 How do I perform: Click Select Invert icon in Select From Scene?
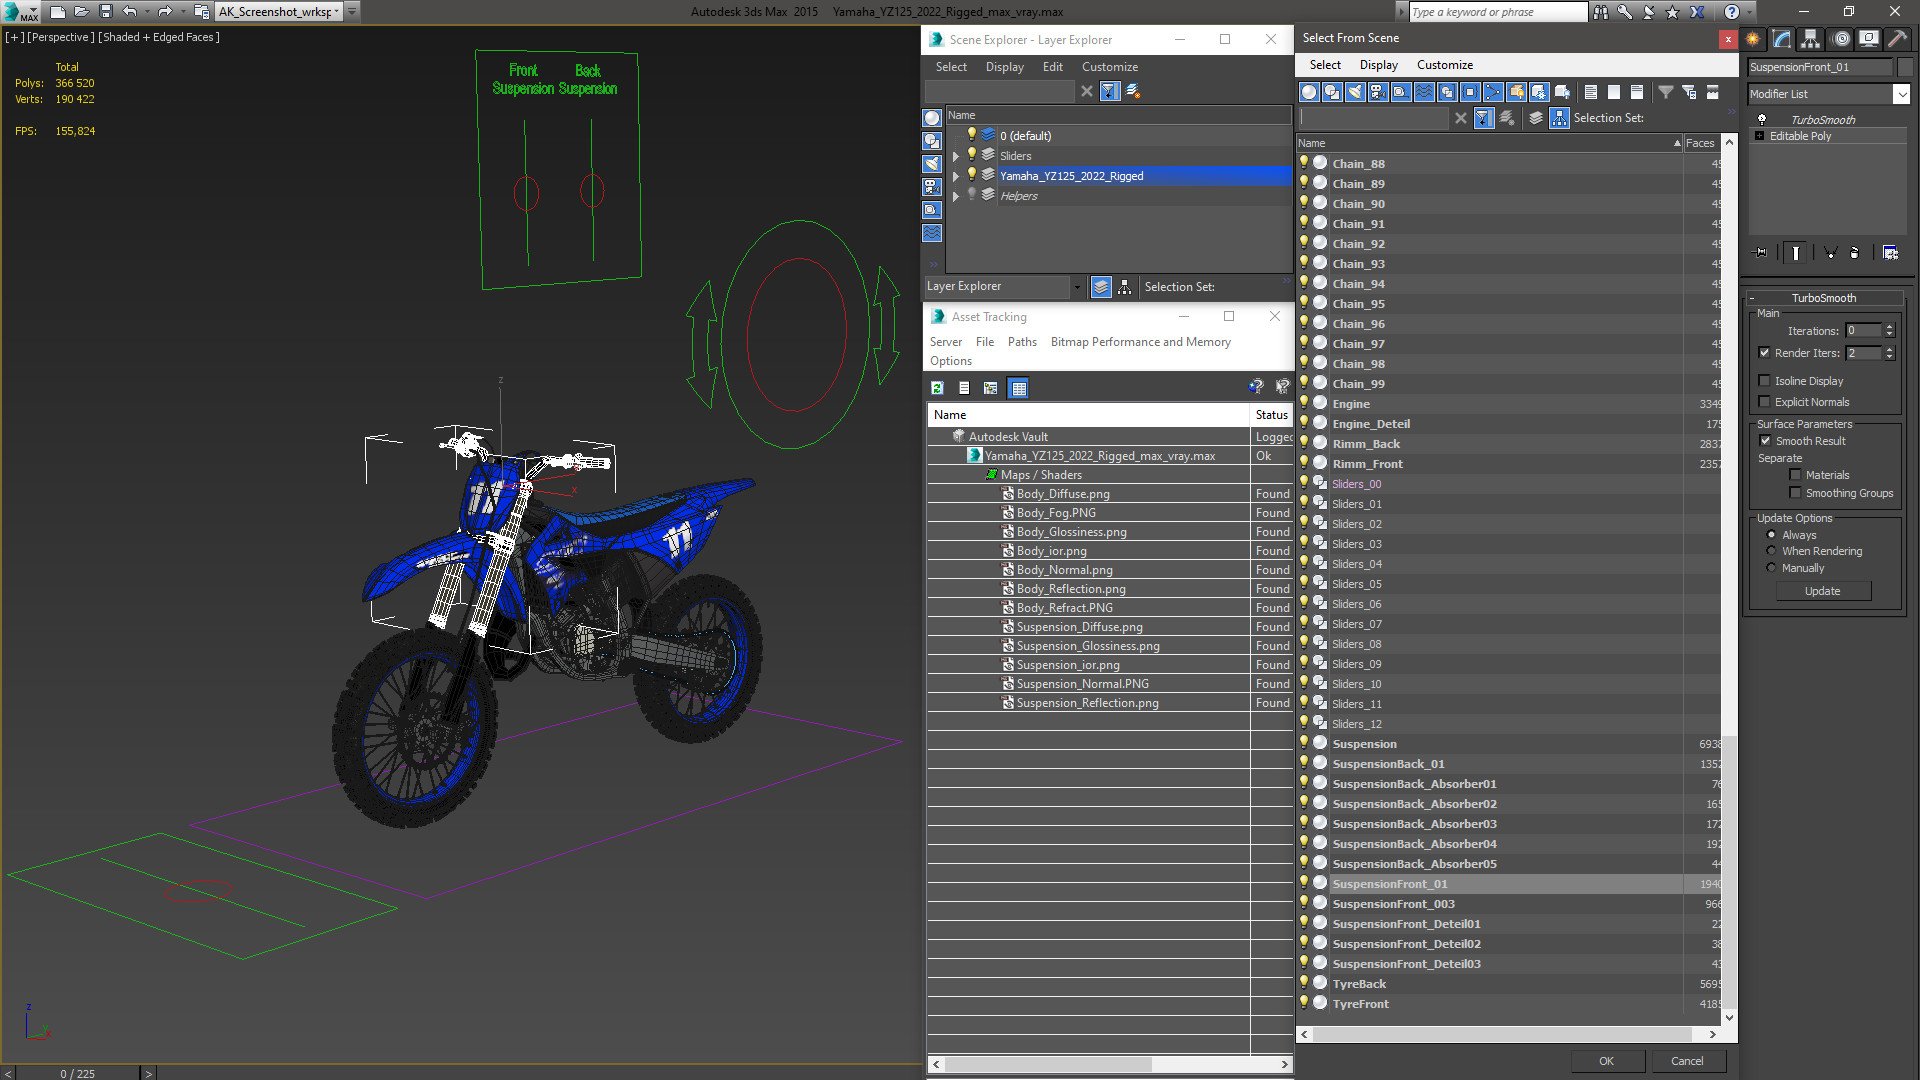(1637, 92)
